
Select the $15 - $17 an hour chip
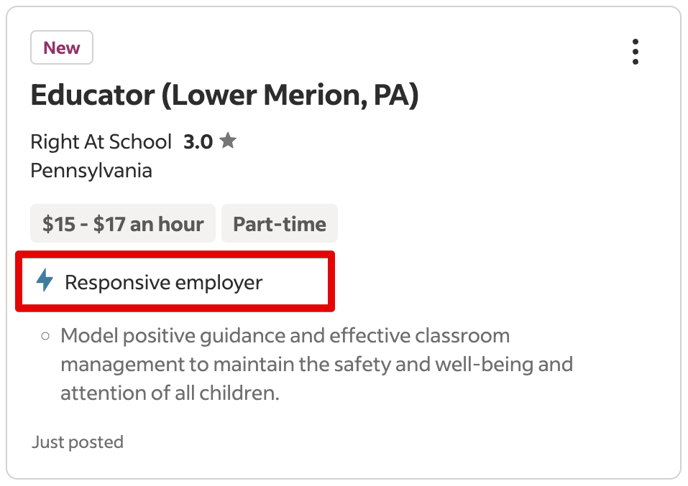point(123,224)
